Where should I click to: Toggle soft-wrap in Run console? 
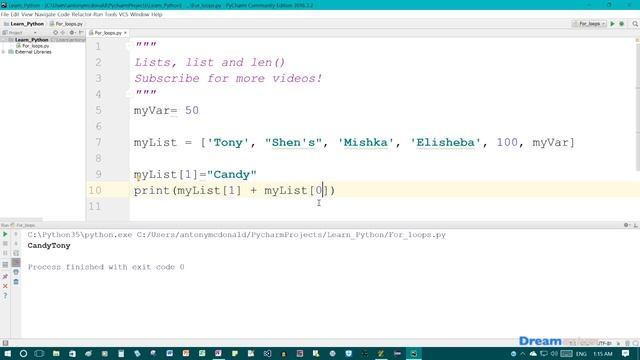(x=16, y=253)
